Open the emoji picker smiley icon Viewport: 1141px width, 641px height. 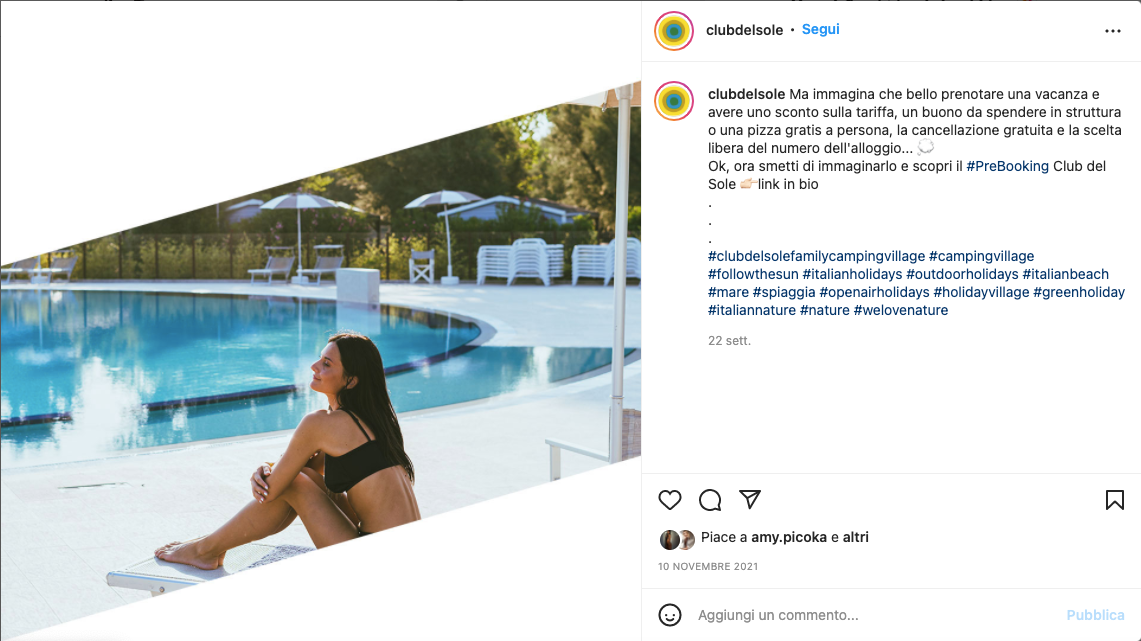tap(669, 615)
